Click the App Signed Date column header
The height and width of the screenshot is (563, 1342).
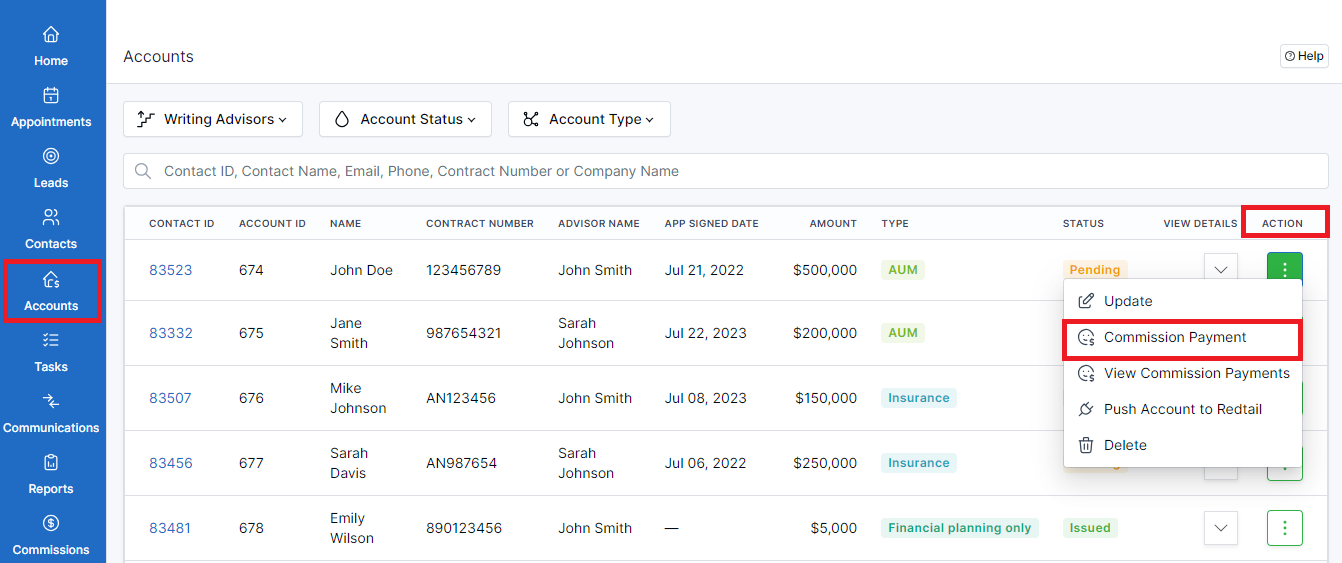(712, 223)
